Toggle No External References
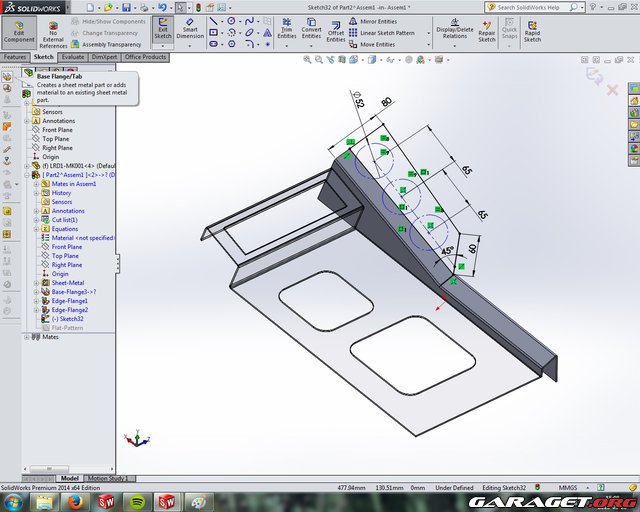This screenshot has height=512, width=640. coord(53,32)
